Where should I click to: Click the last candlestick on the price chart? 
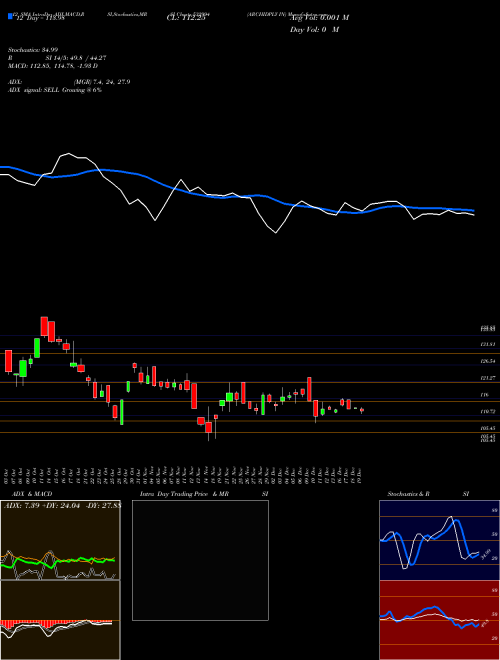click(x=362, y=410)
